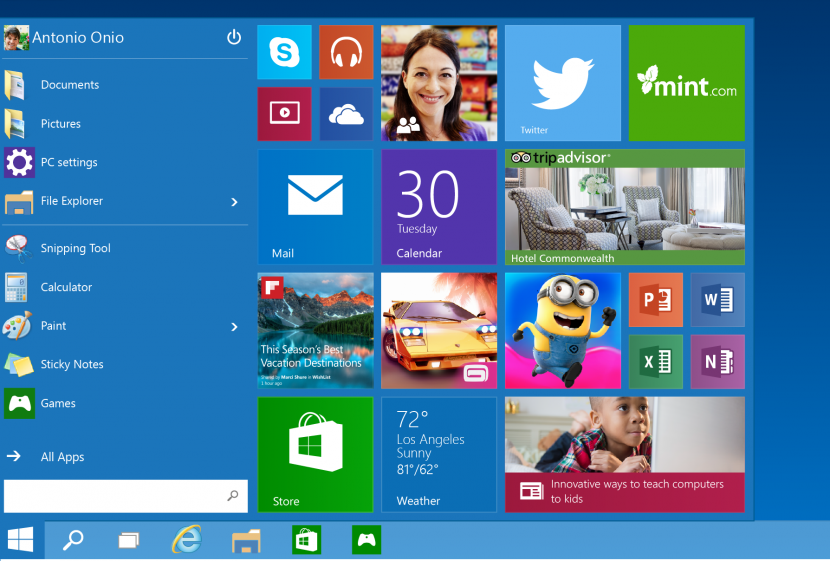Screen dimensions: 830x561
Task: Open the news tile about teaching computers
Action: (x=625, y=455)
